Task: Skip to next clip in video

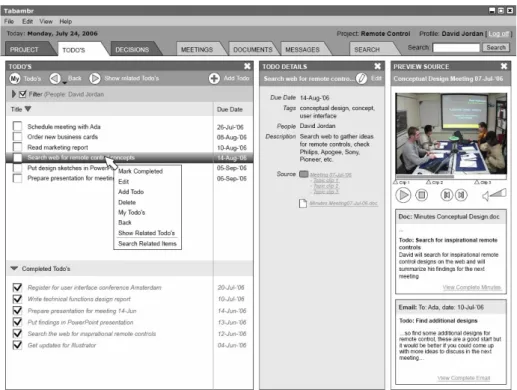Action: pyautogui.click(x=461, y=195)
